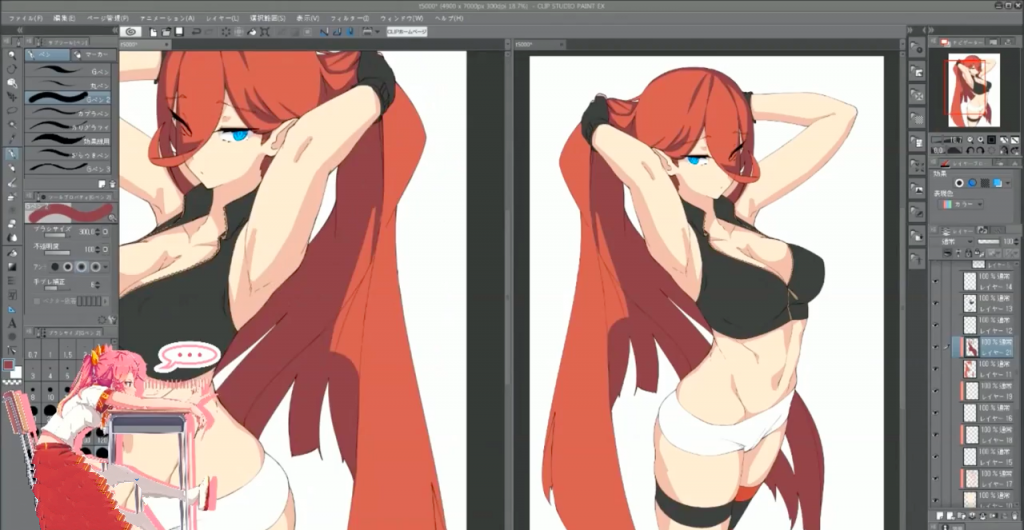Expand the vector snap settings arrow
This screenshot has height=530, width=1024.
point(106,301)
